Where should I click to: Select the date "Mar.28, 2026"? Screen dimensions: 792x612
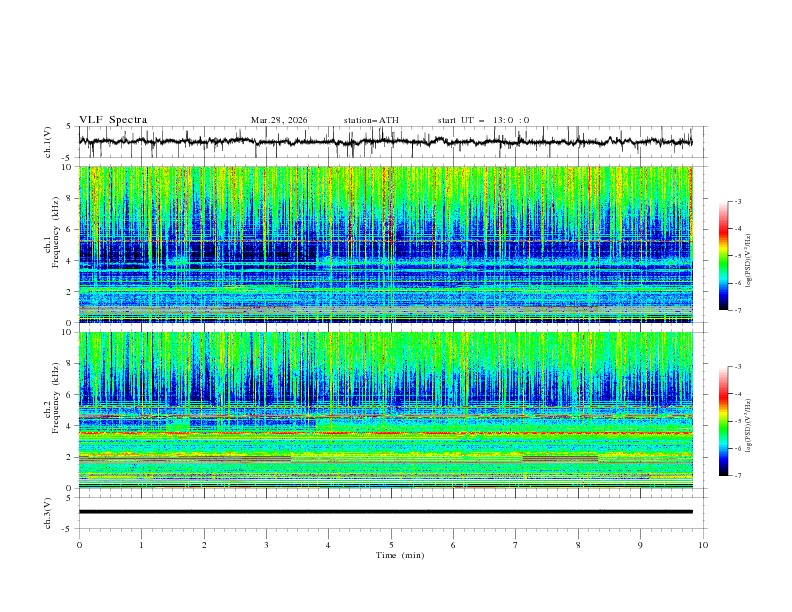279,120
